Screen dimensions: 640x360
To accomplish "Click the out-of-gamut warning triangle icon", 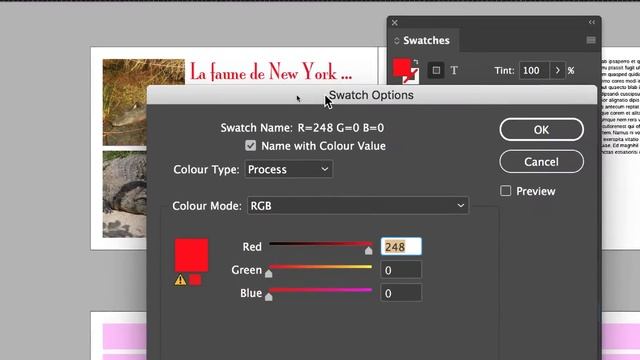I will click(180, 280).
